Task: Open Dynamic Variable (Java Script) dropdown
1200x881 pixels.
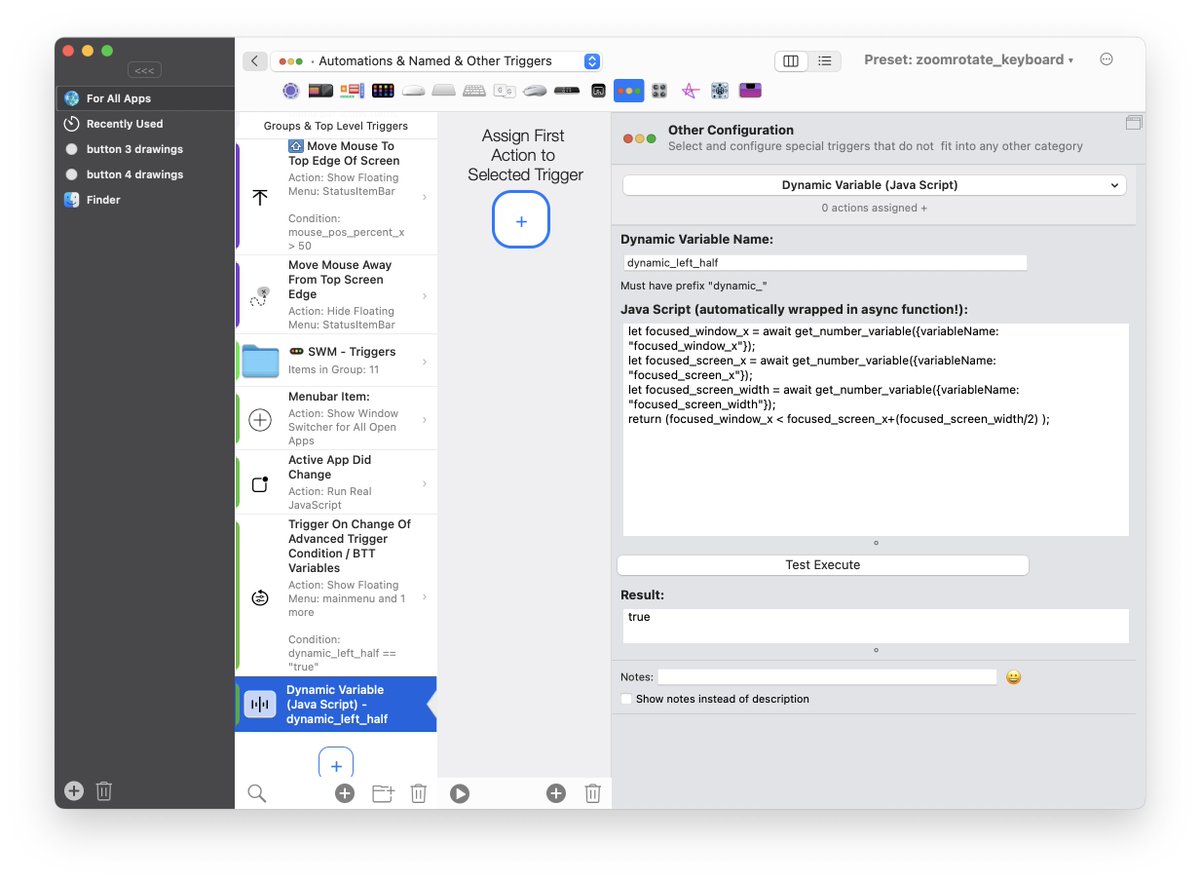Action: [x=874, y=185]
